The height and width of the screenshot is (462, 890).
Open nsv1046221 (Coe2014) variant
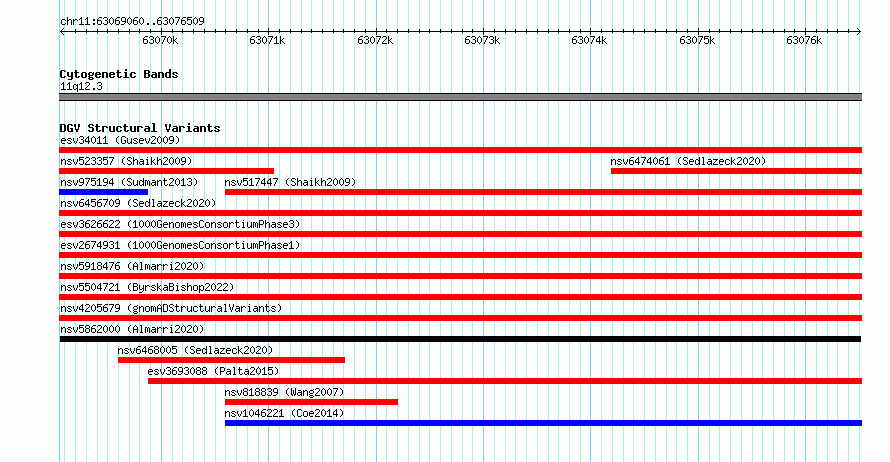pos(284,413)
